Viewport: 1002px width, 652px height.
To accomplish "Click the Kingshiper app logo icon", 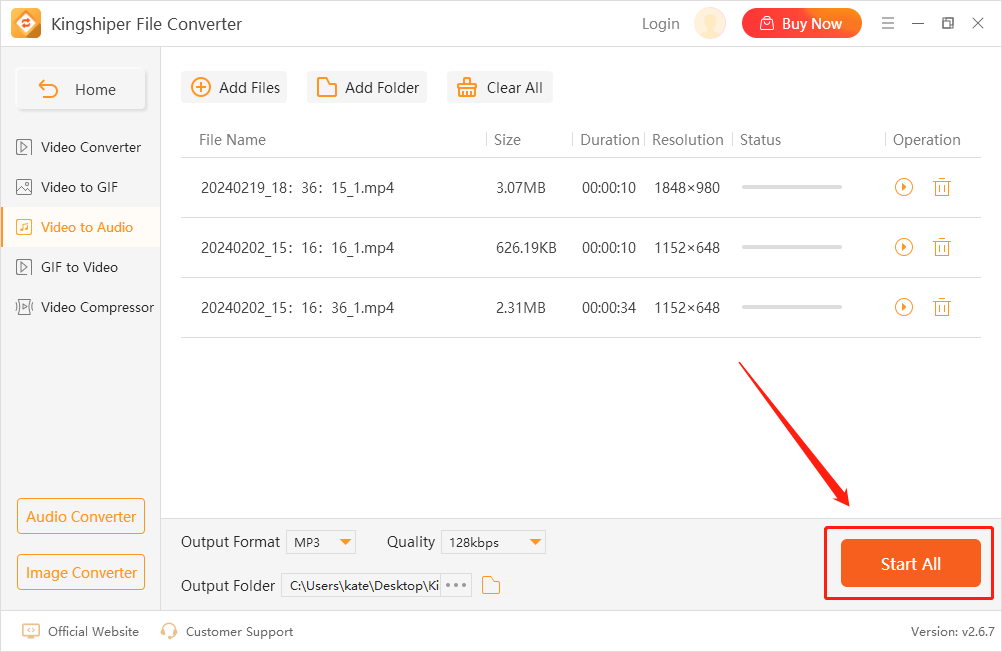I will point(26,24).
